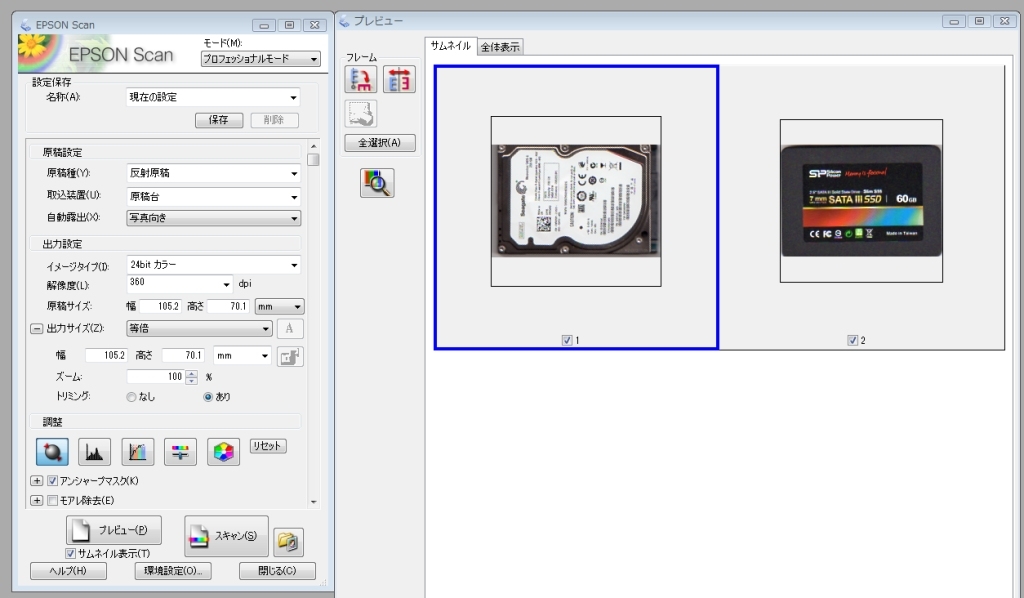Click the Scan button scanner icon
The height and width of the screenshot is (598, 1024).
tap(199, 536)
